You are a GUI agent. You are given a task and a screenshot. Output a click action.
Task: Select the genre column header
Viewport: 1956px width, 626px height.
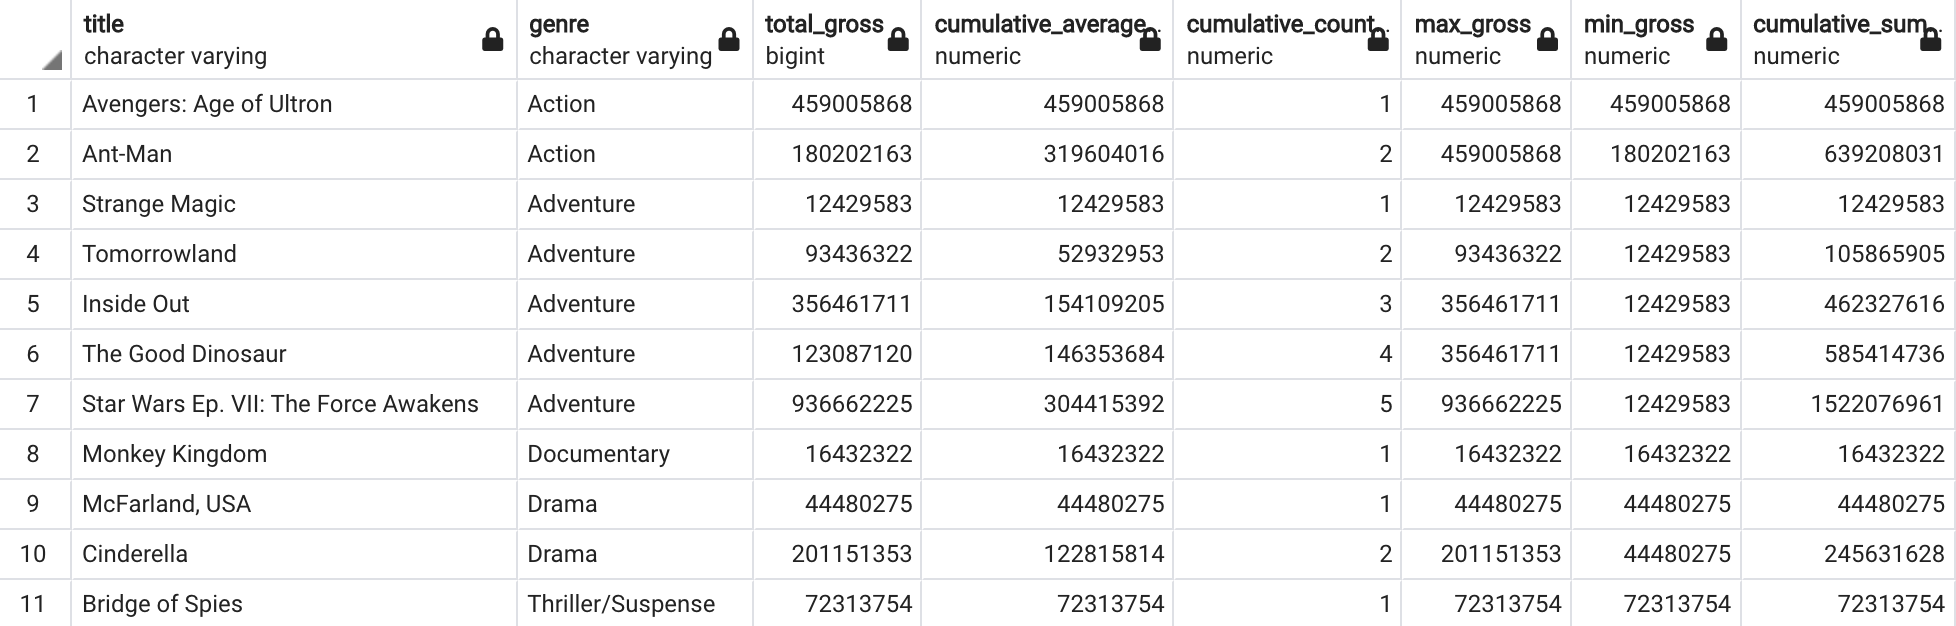click(x=635, y=39)
